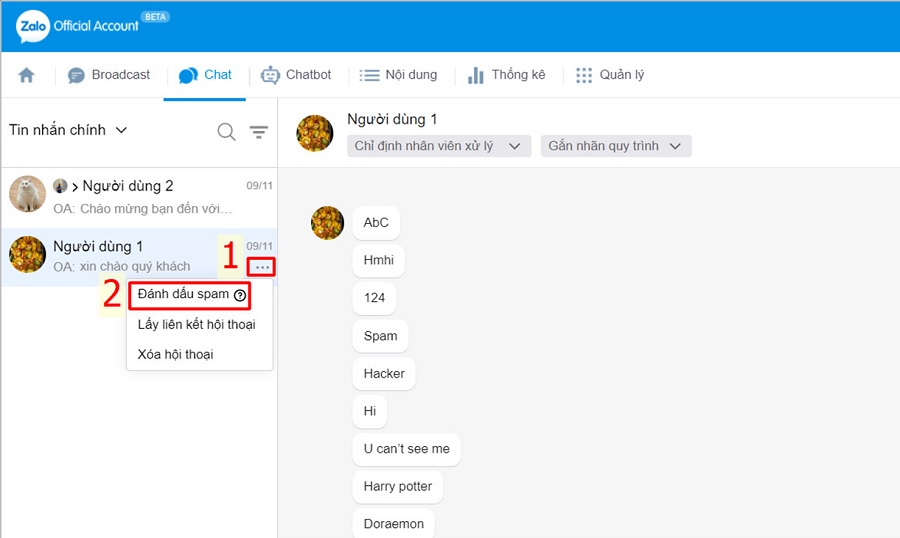Click the Hmhi message bubble
This screenshot has width=900, height=538.
tap(379, 260)
